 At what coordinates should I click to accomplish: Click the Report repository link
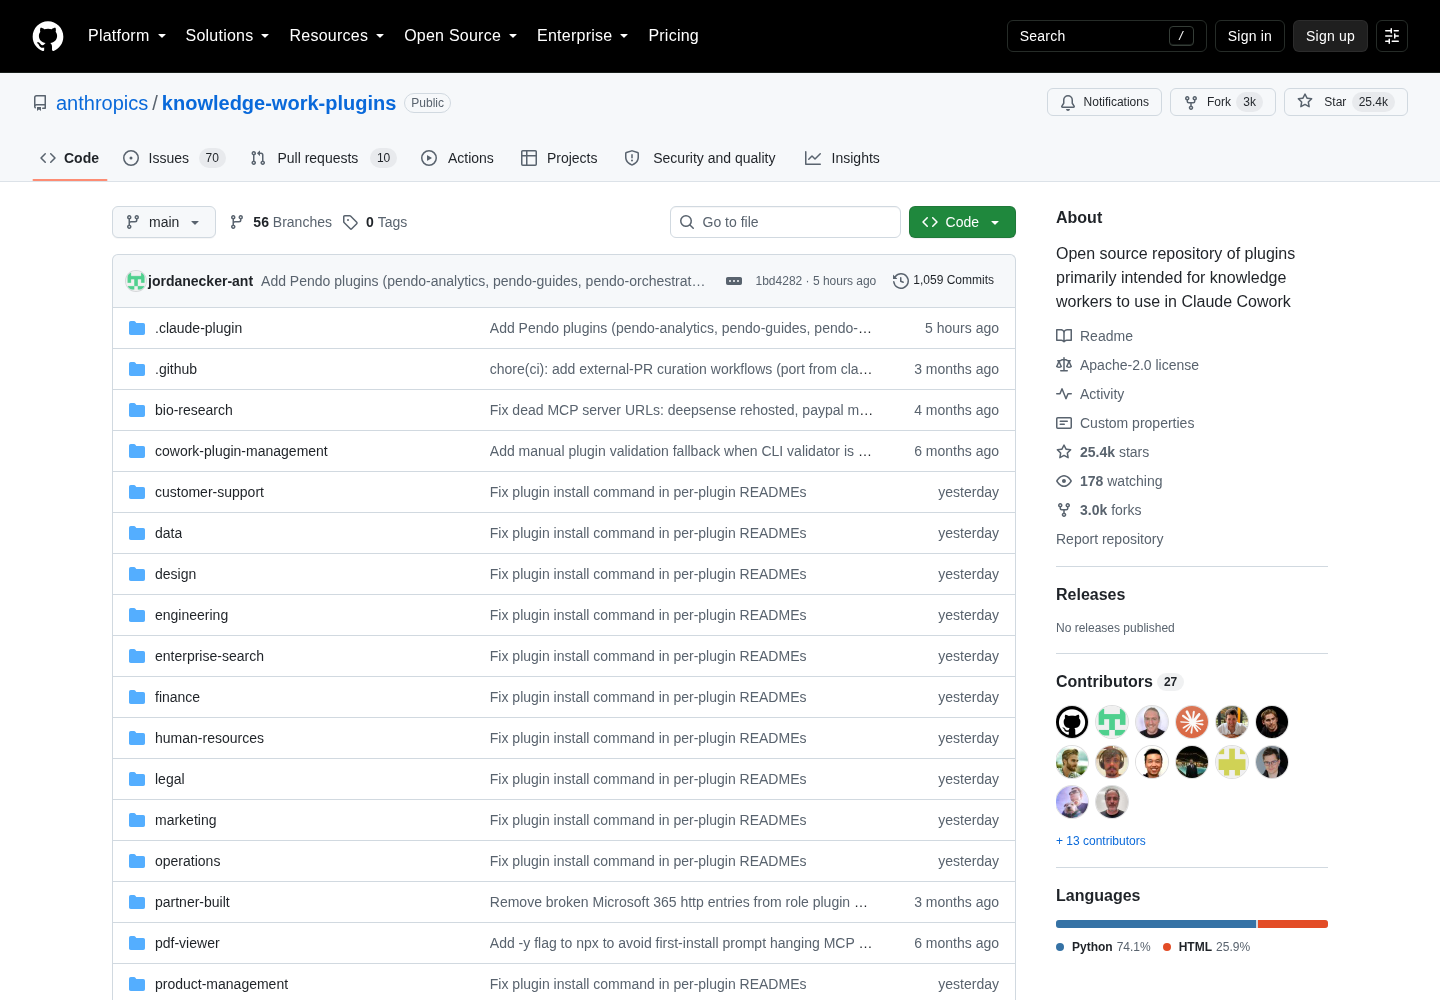(1110, 539)
